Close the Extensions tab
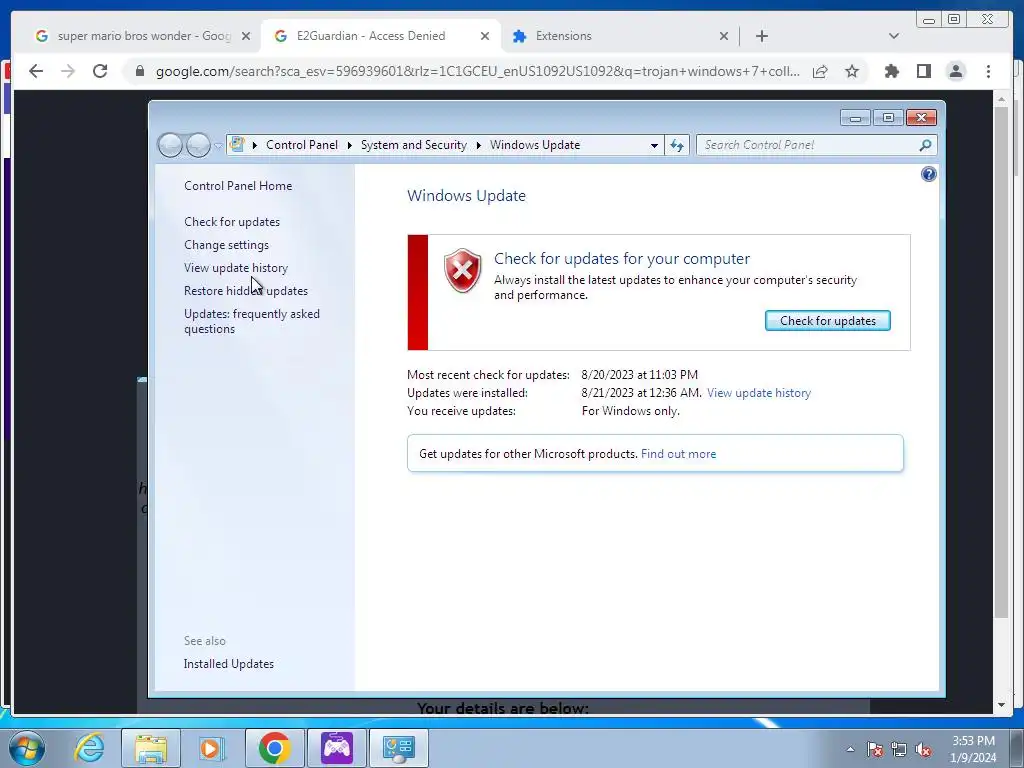The image size is (1024, 768). click(724, 36)
